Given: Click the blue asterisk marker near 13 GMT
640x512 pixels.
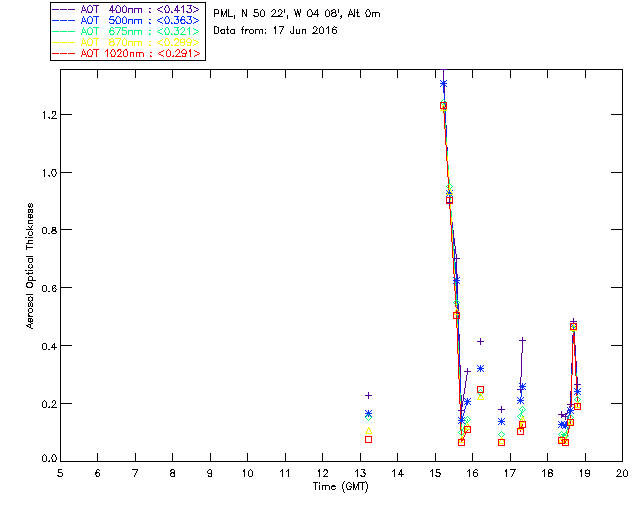Looking at the screenshot, I should [369, 414].
